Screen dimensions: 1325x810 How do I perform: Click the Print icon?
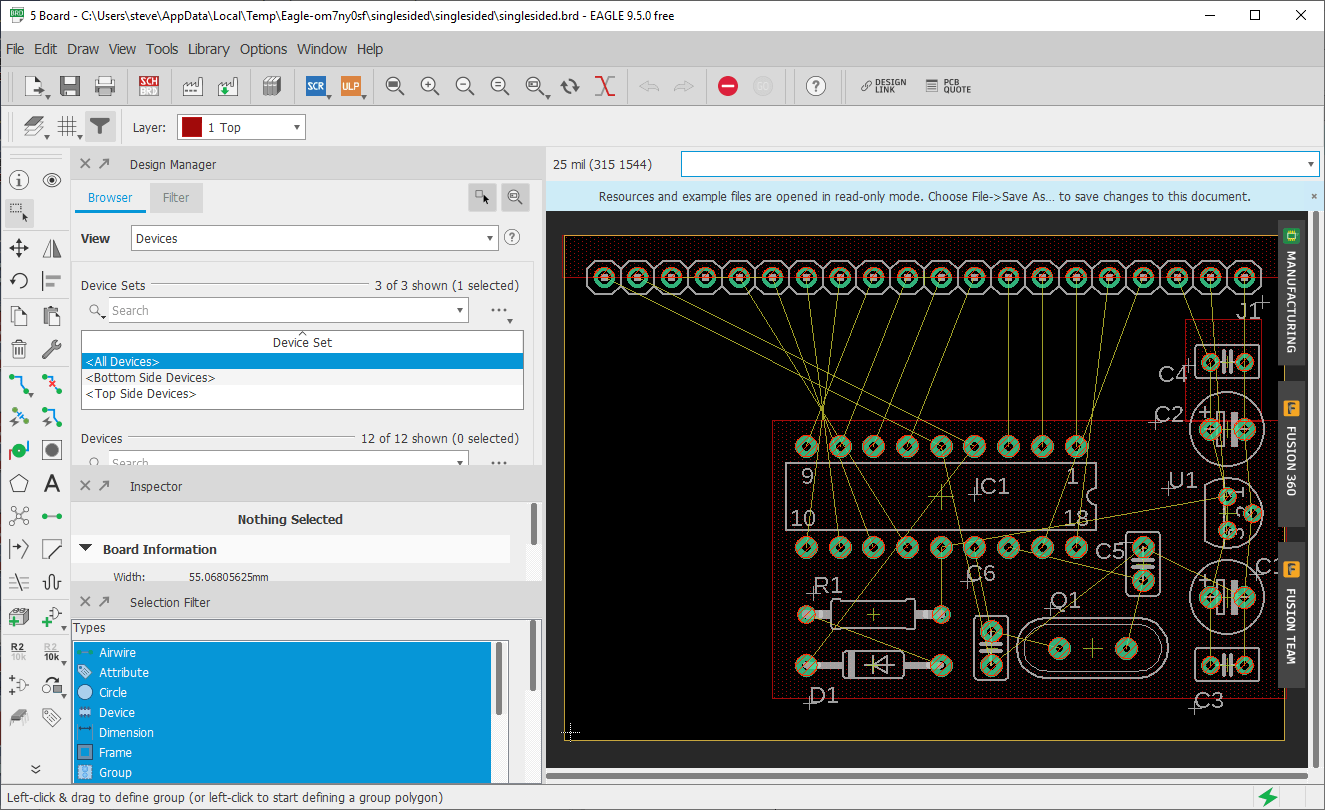(x=104, y=86)
